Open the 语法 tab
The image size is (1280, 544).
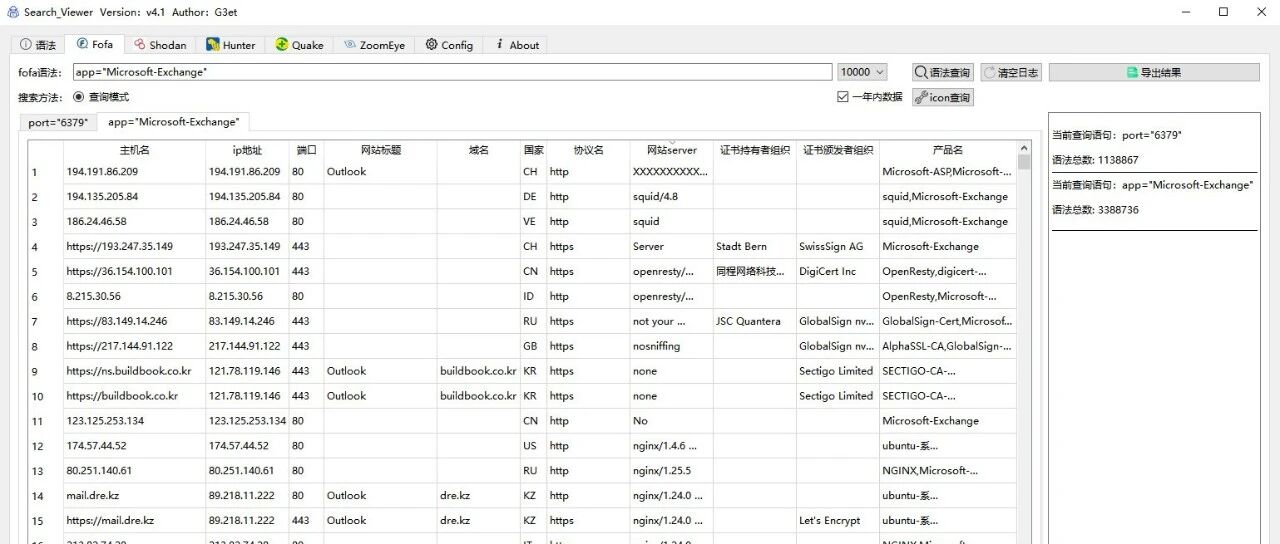coord(38,45)
